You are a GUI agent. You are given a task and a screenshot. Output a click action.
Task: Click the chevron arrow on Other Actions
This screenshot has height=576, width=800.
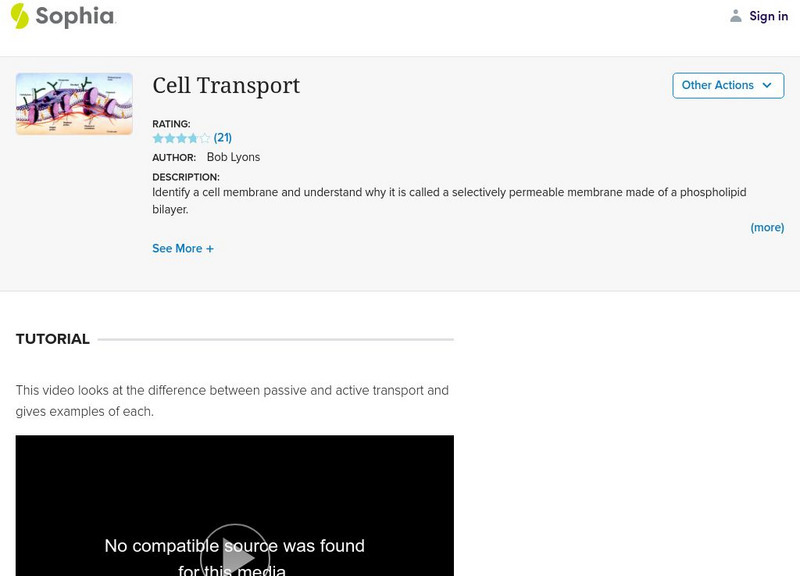[767, 85]
